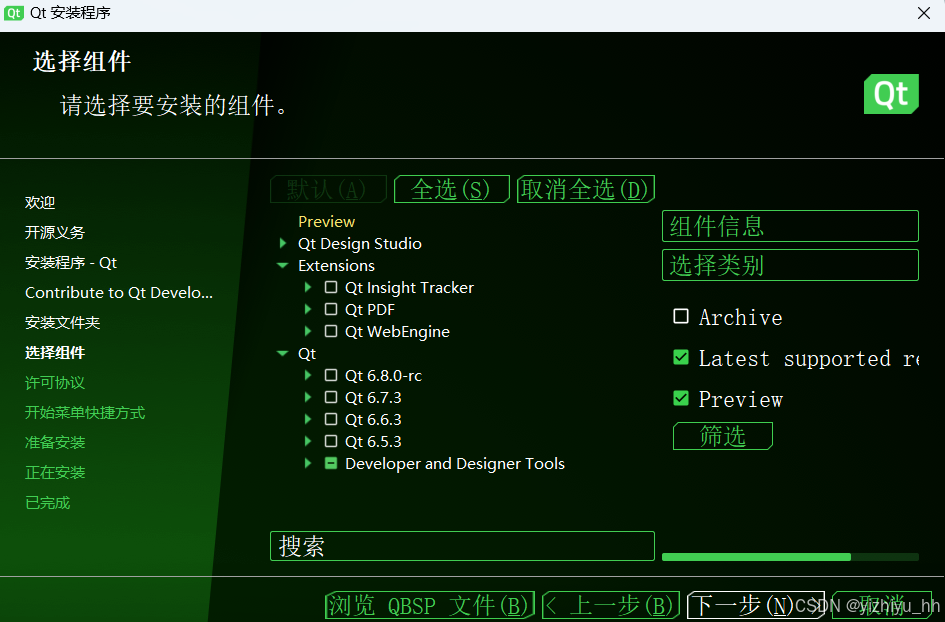Select the Qt 6.7.3 checkbox

[331, 397]
